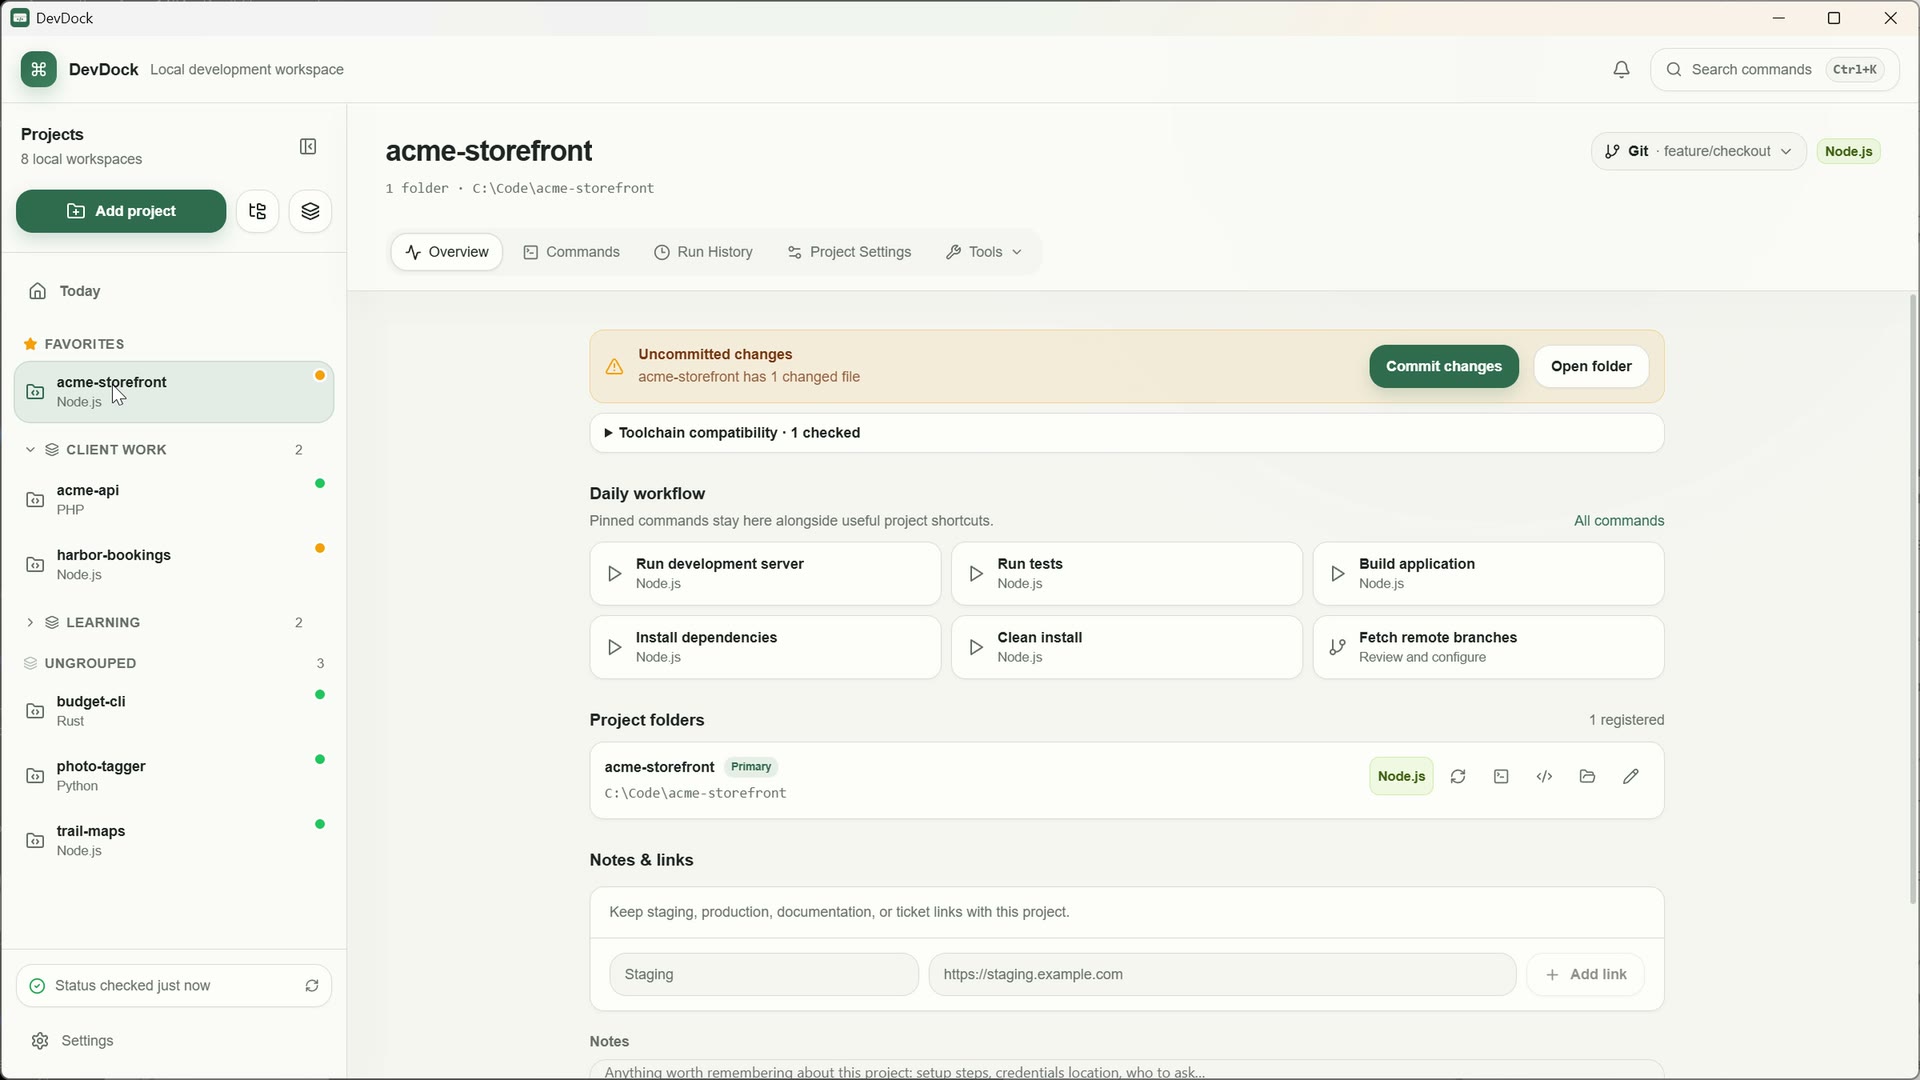Open the budget-cli project
The width and height of the screenshot is (1920, 1080).
pos(174,711)
